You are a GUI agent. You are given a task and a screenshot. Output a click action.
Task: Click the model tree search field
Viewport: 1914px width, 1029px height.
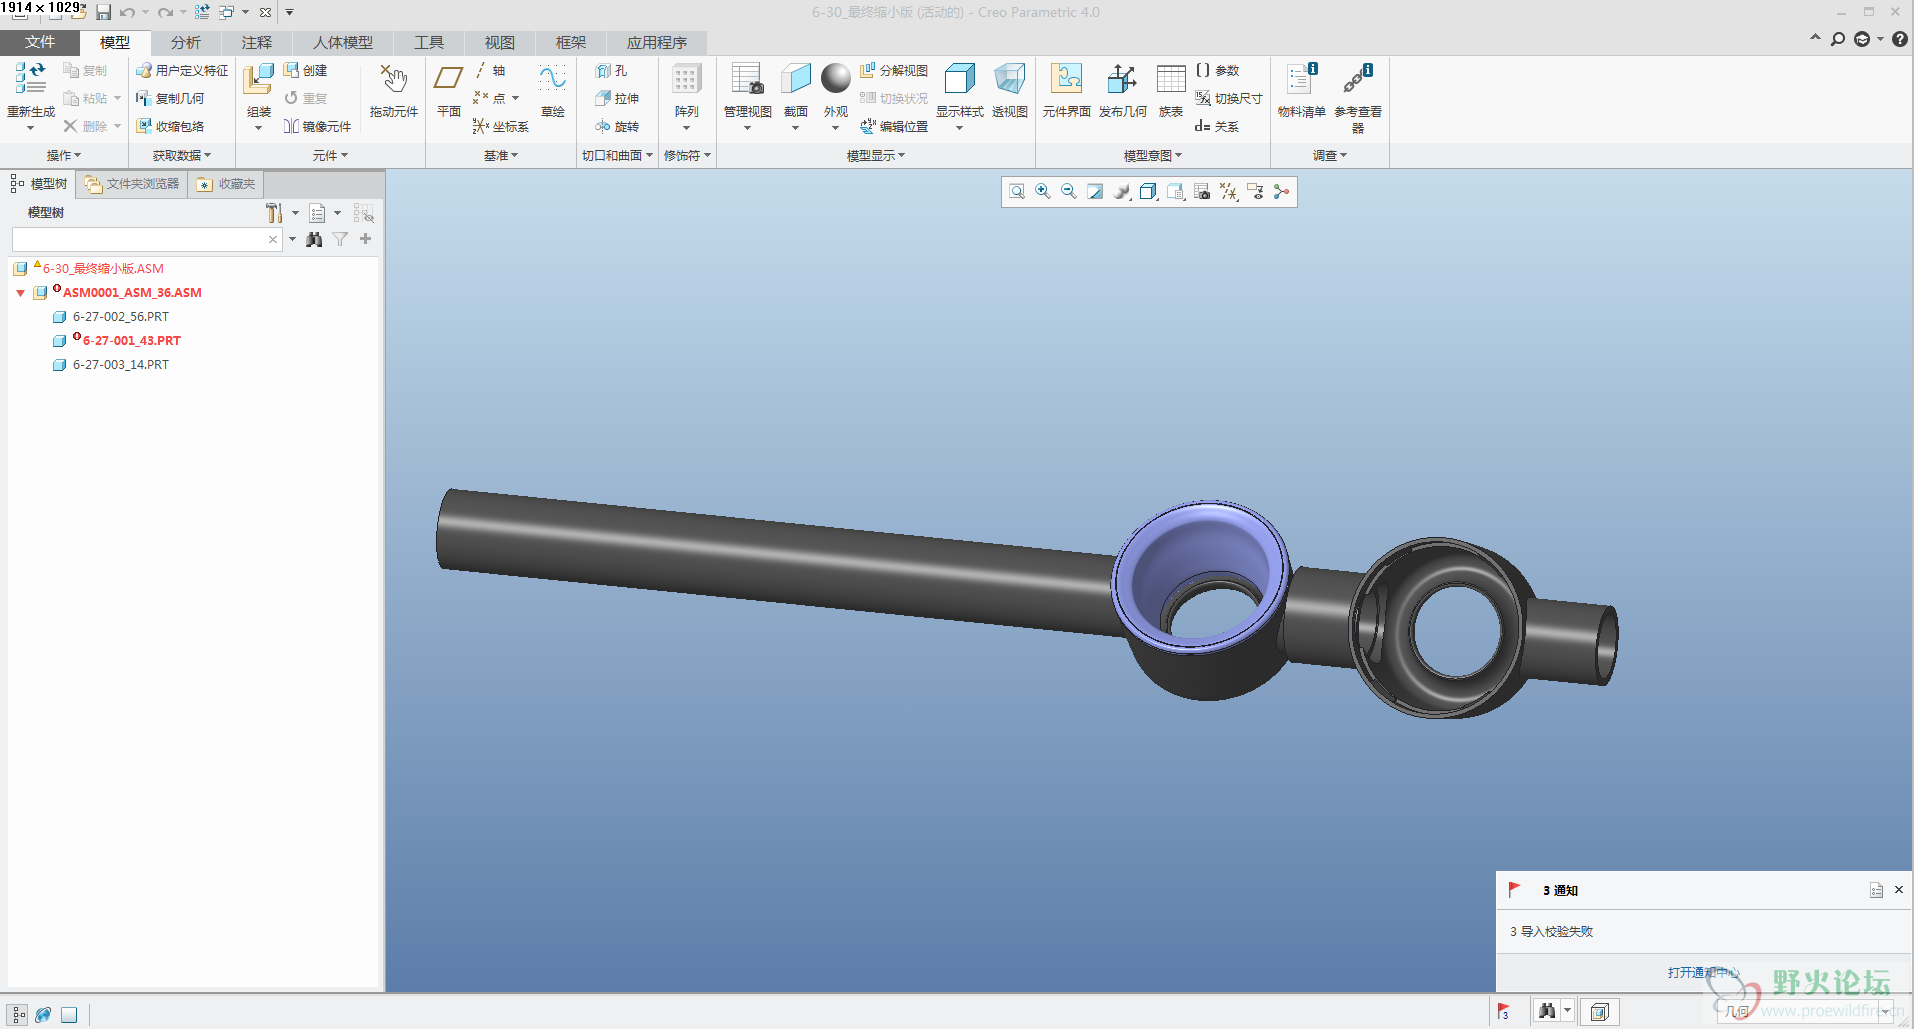coord(138,239)
